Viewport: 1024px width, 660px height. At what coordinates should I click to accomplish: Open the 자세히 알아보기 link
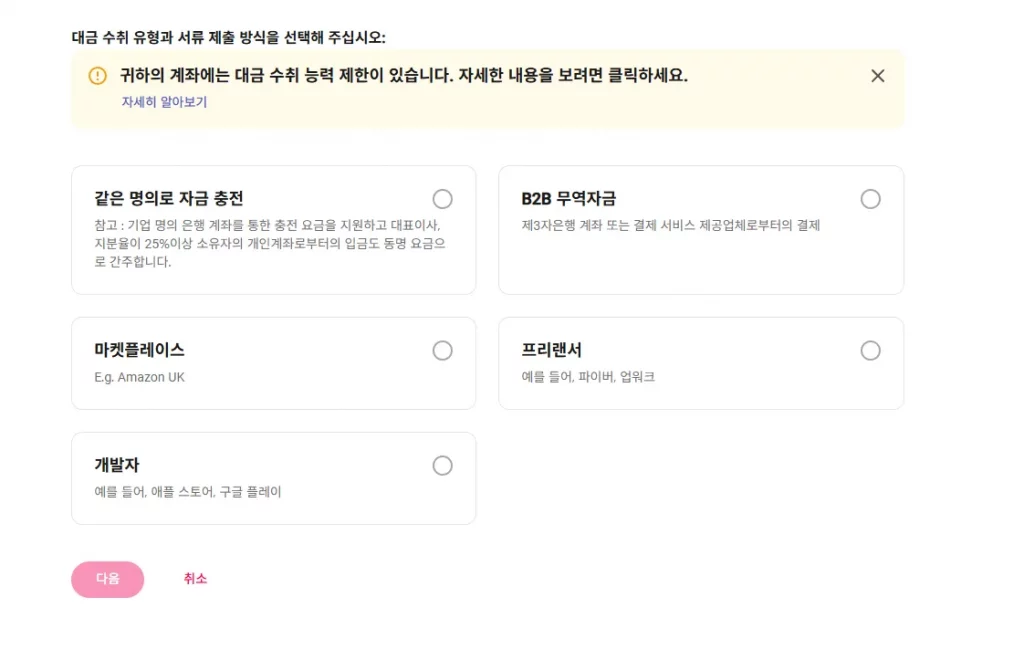pos(164,102)
